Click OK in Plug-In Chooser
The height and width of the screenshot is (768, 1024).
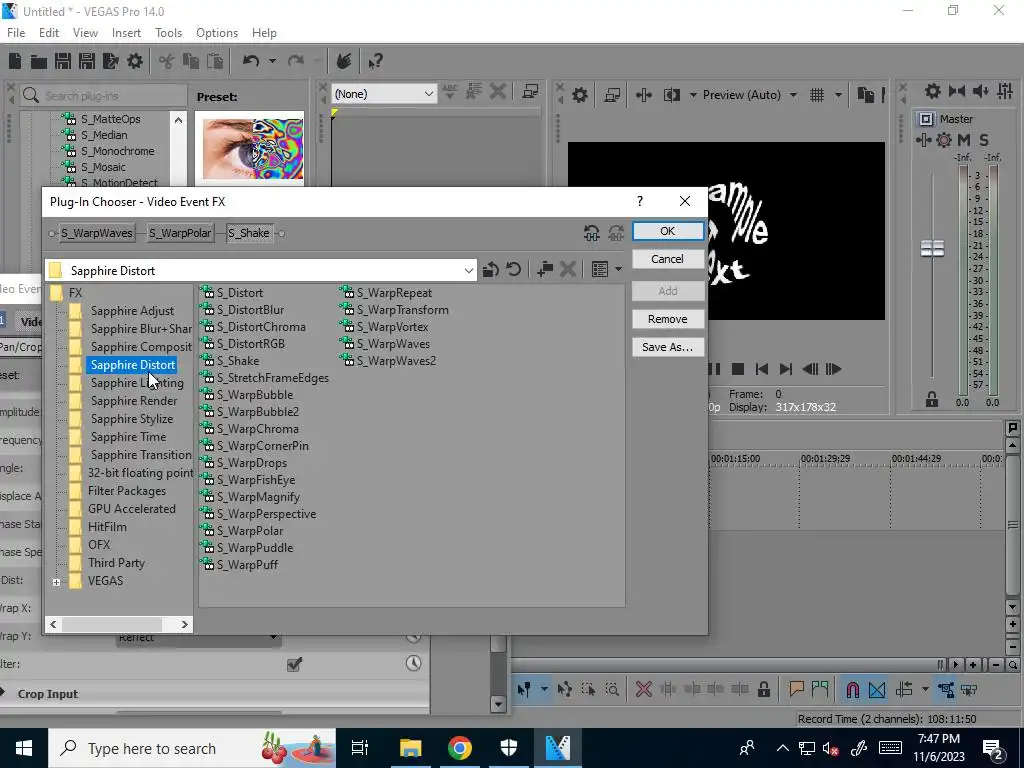point(667,231)
